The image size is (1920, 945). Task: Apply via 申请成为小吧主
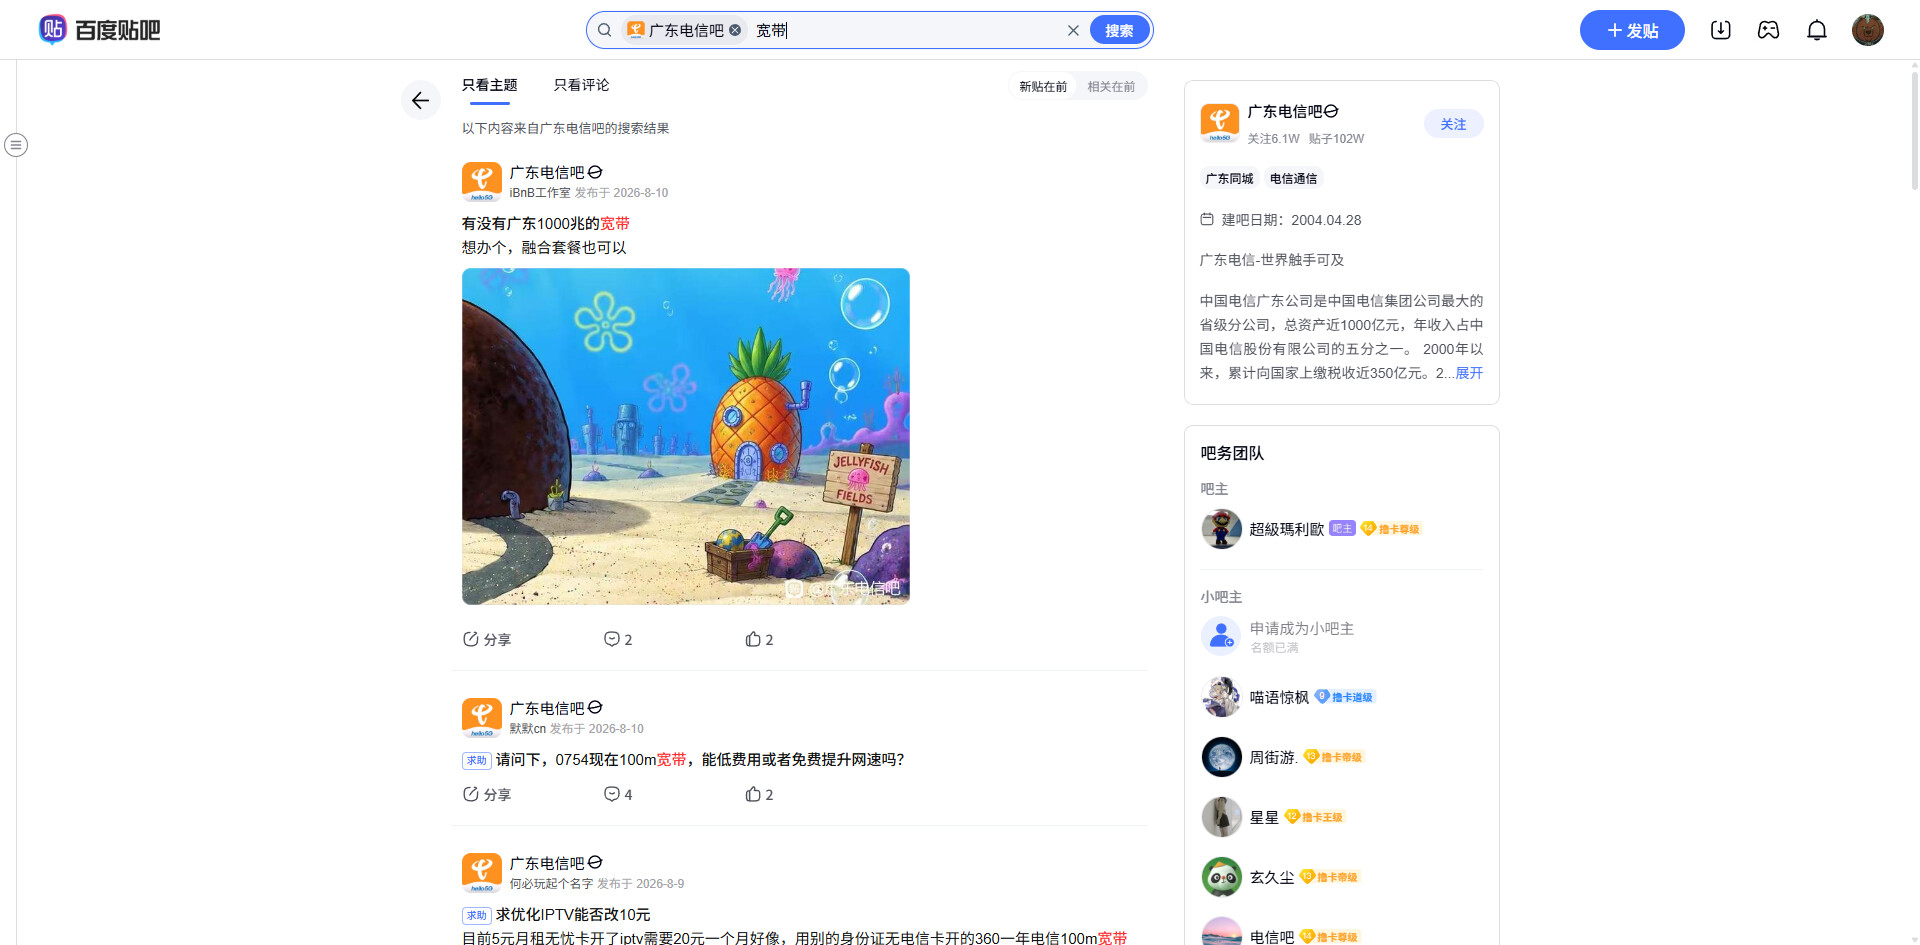(1302, 629)
